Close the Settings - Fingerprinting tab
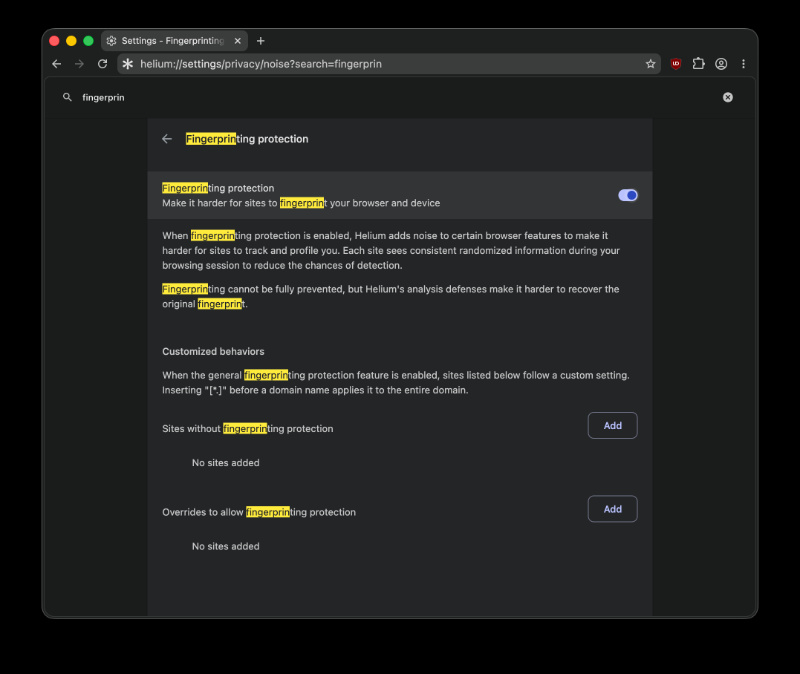 click(x=238, y=41)
